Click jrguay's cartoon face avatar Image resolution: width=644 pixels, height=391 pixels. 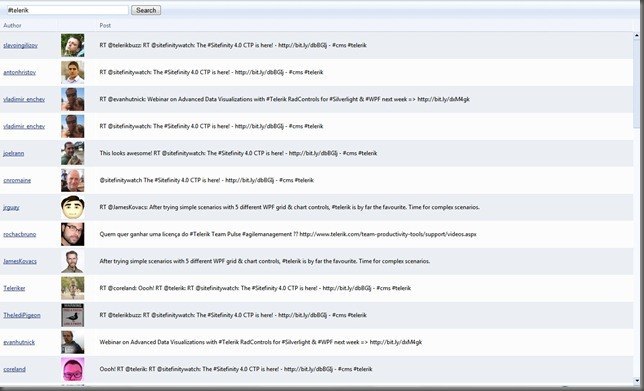click(73, 207)
